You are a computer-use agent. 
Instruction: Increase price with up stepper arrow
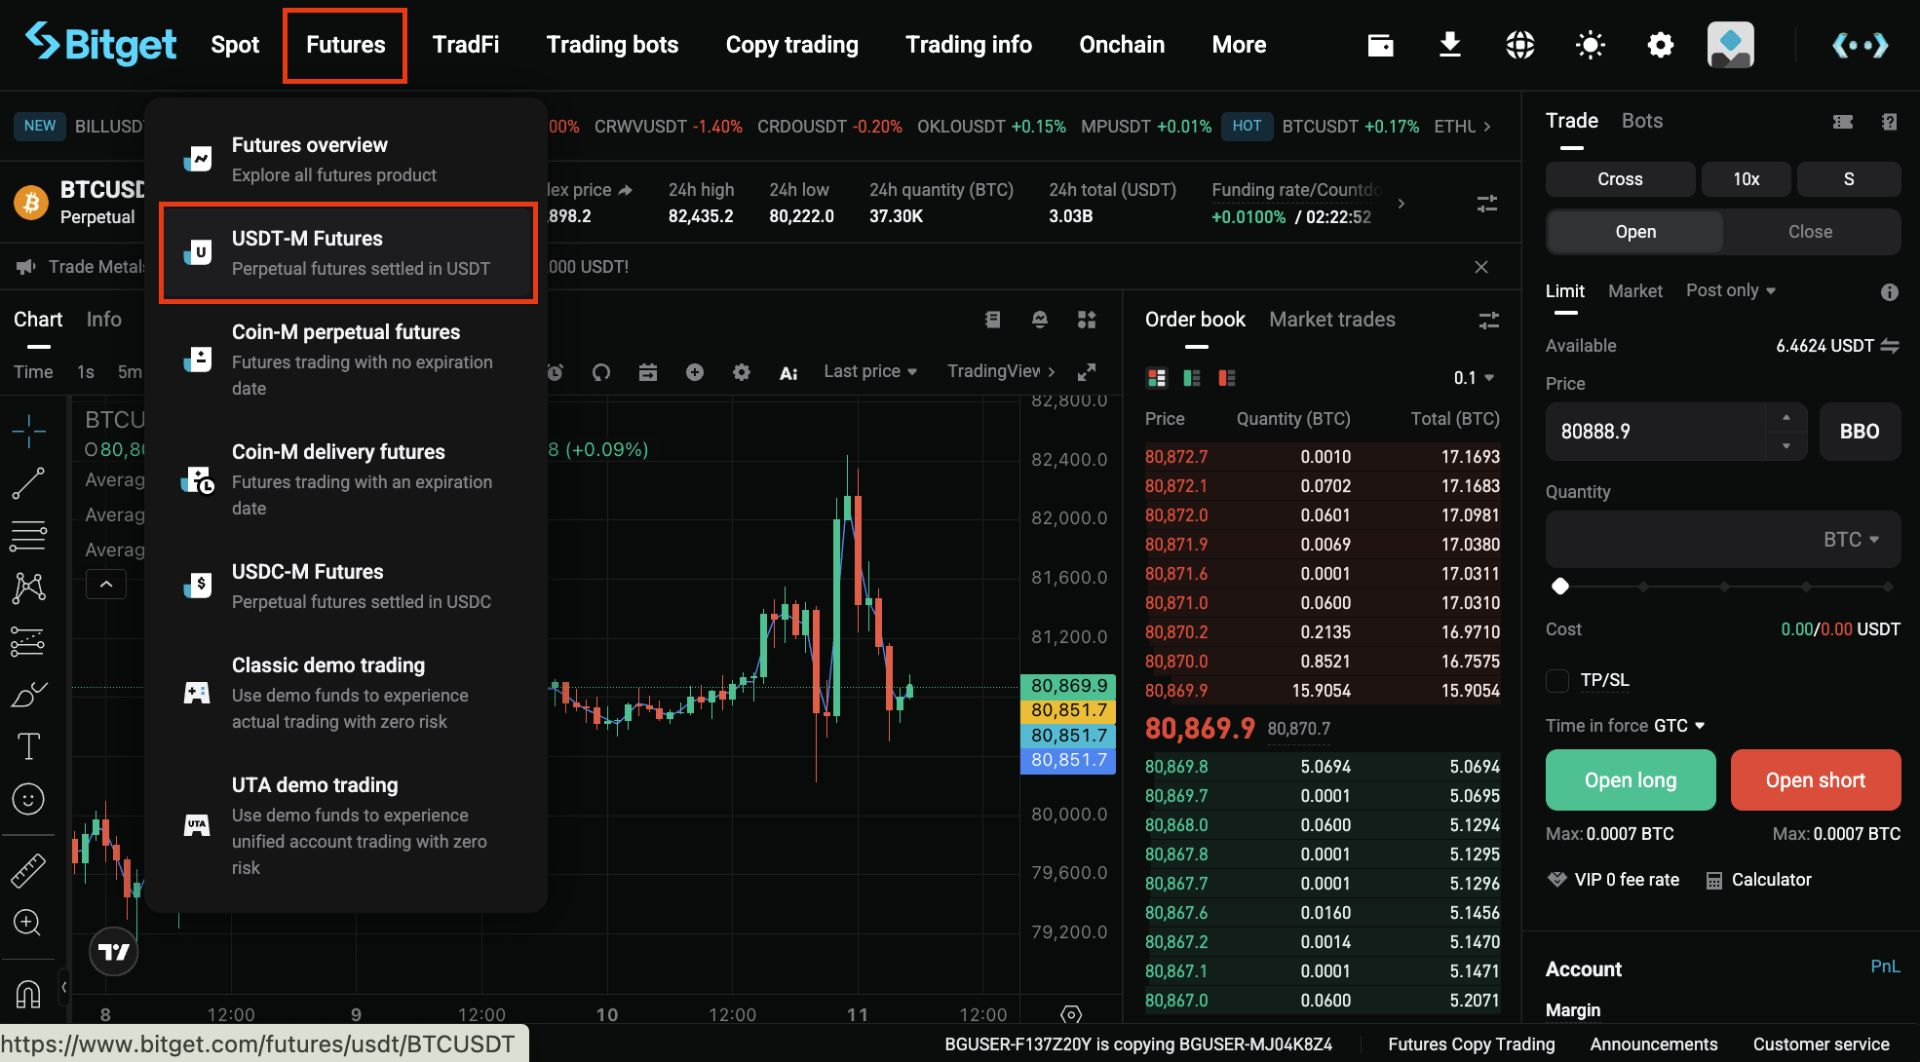pyautogui.click(x=1786, y=418)
